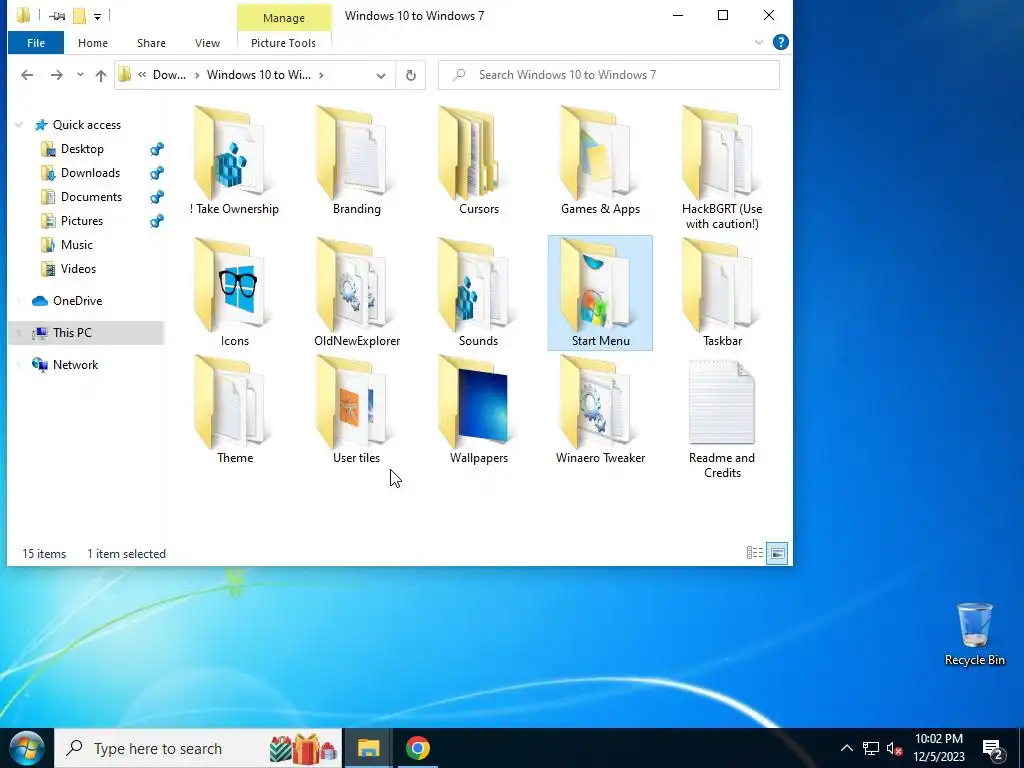
Task: Select the Readme and Credits file
Action: pos(722,418)
